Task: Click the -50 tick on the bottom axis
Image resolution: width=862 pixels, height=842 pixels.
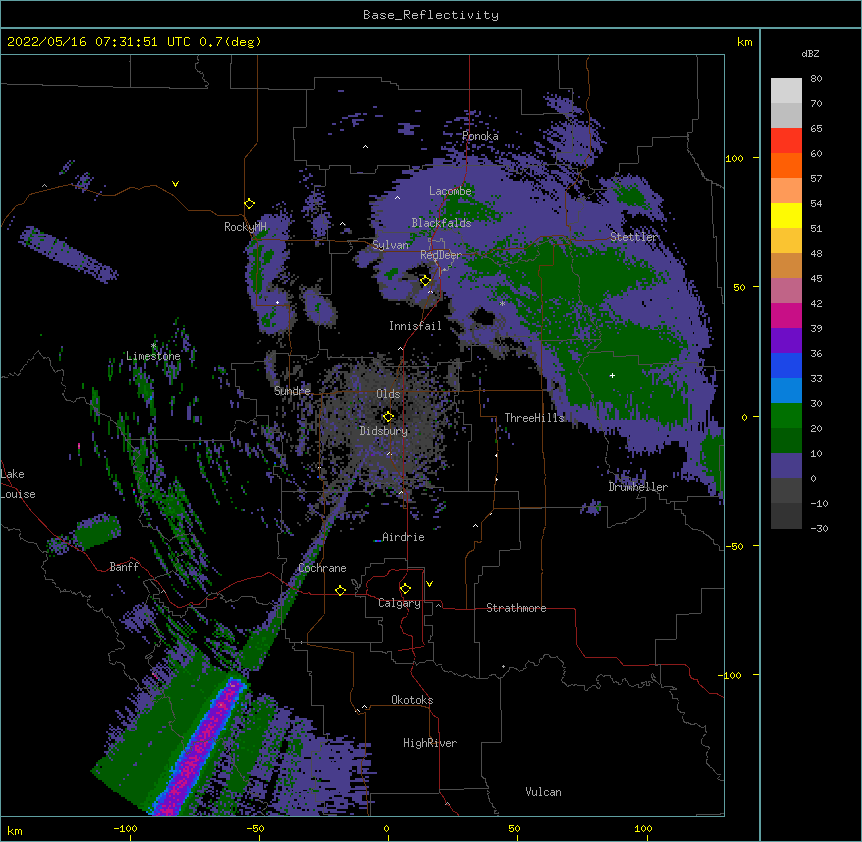Action: point(255,828)
